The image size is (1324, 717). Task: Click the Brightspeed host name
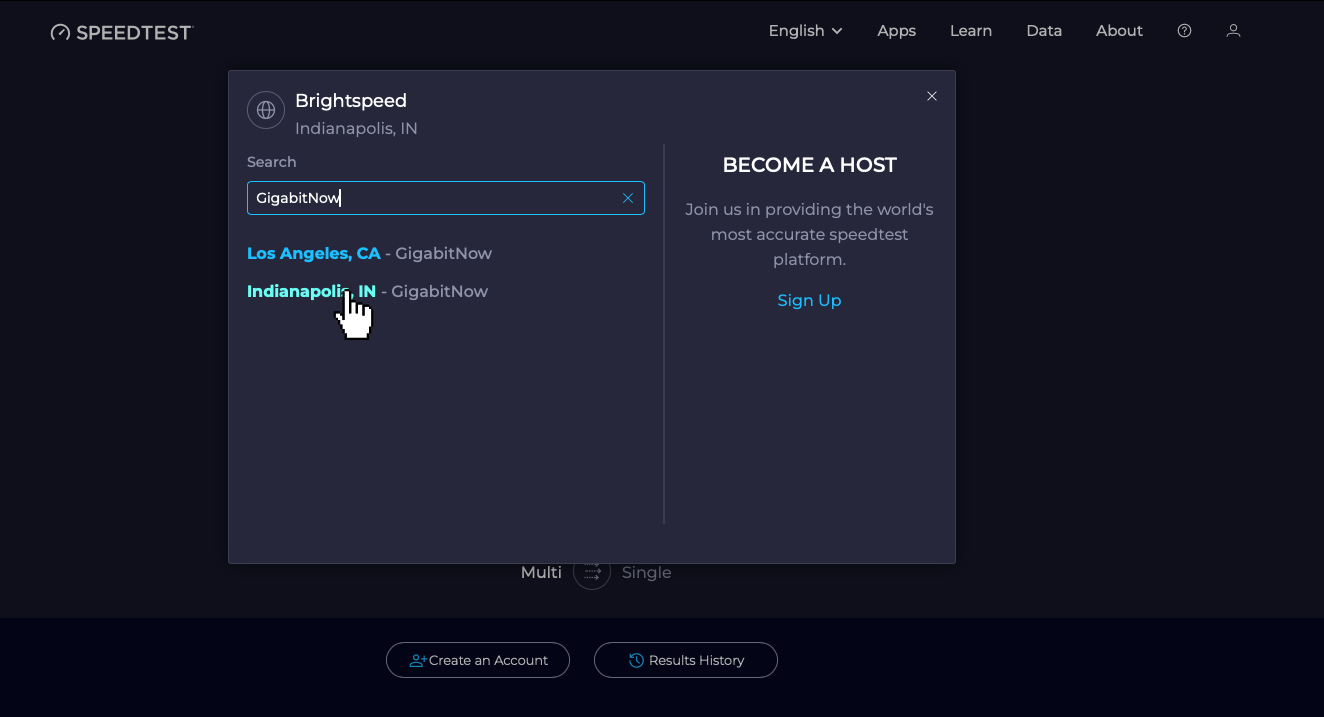pyautogui.click(x=351, y=101)
